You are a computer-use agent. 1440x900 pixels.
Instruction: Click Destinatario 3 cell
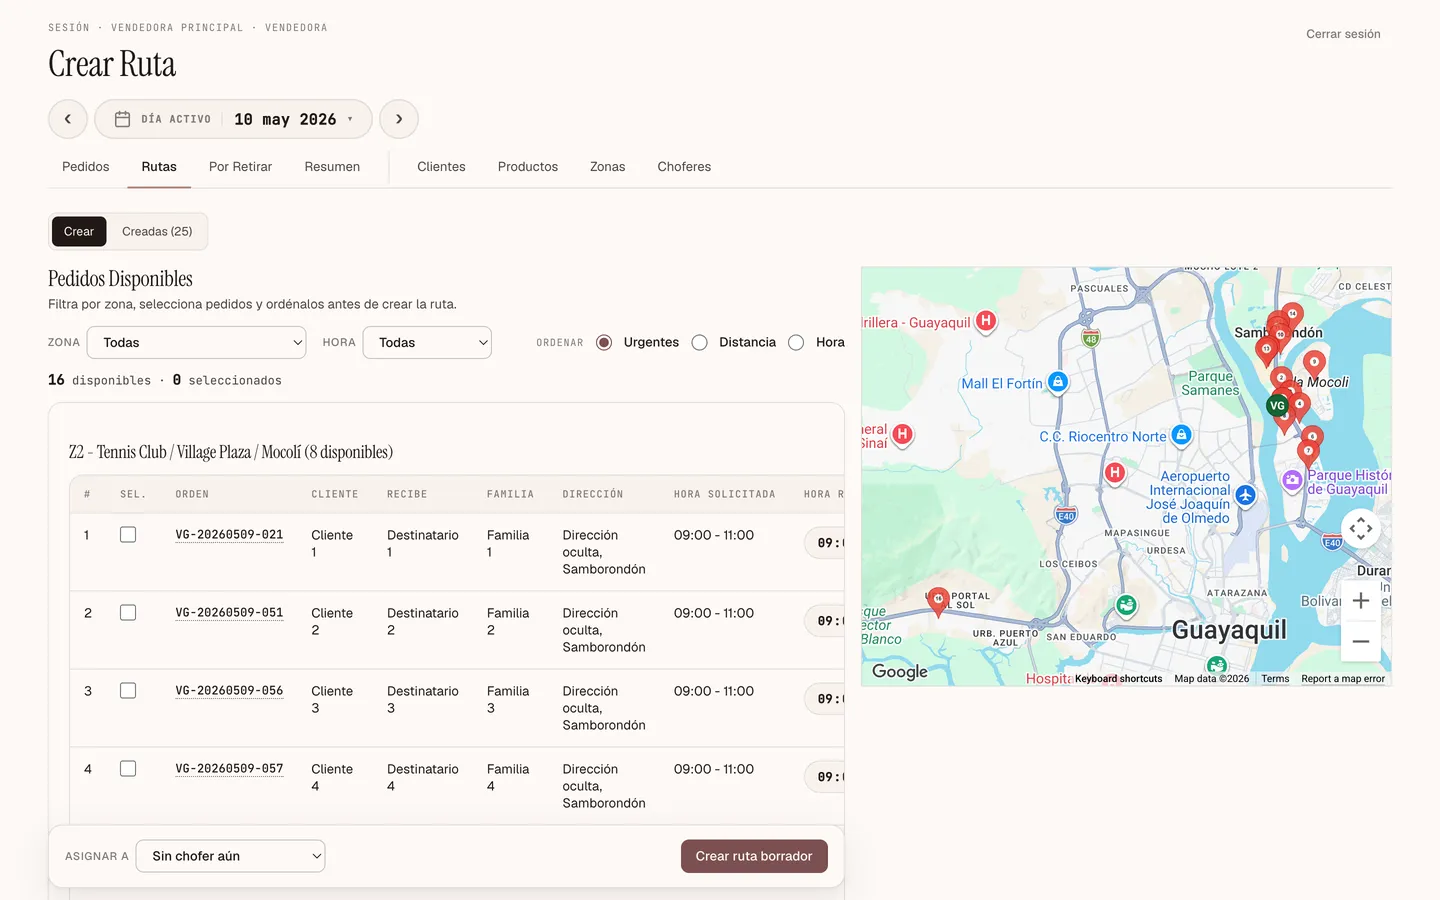423,699
